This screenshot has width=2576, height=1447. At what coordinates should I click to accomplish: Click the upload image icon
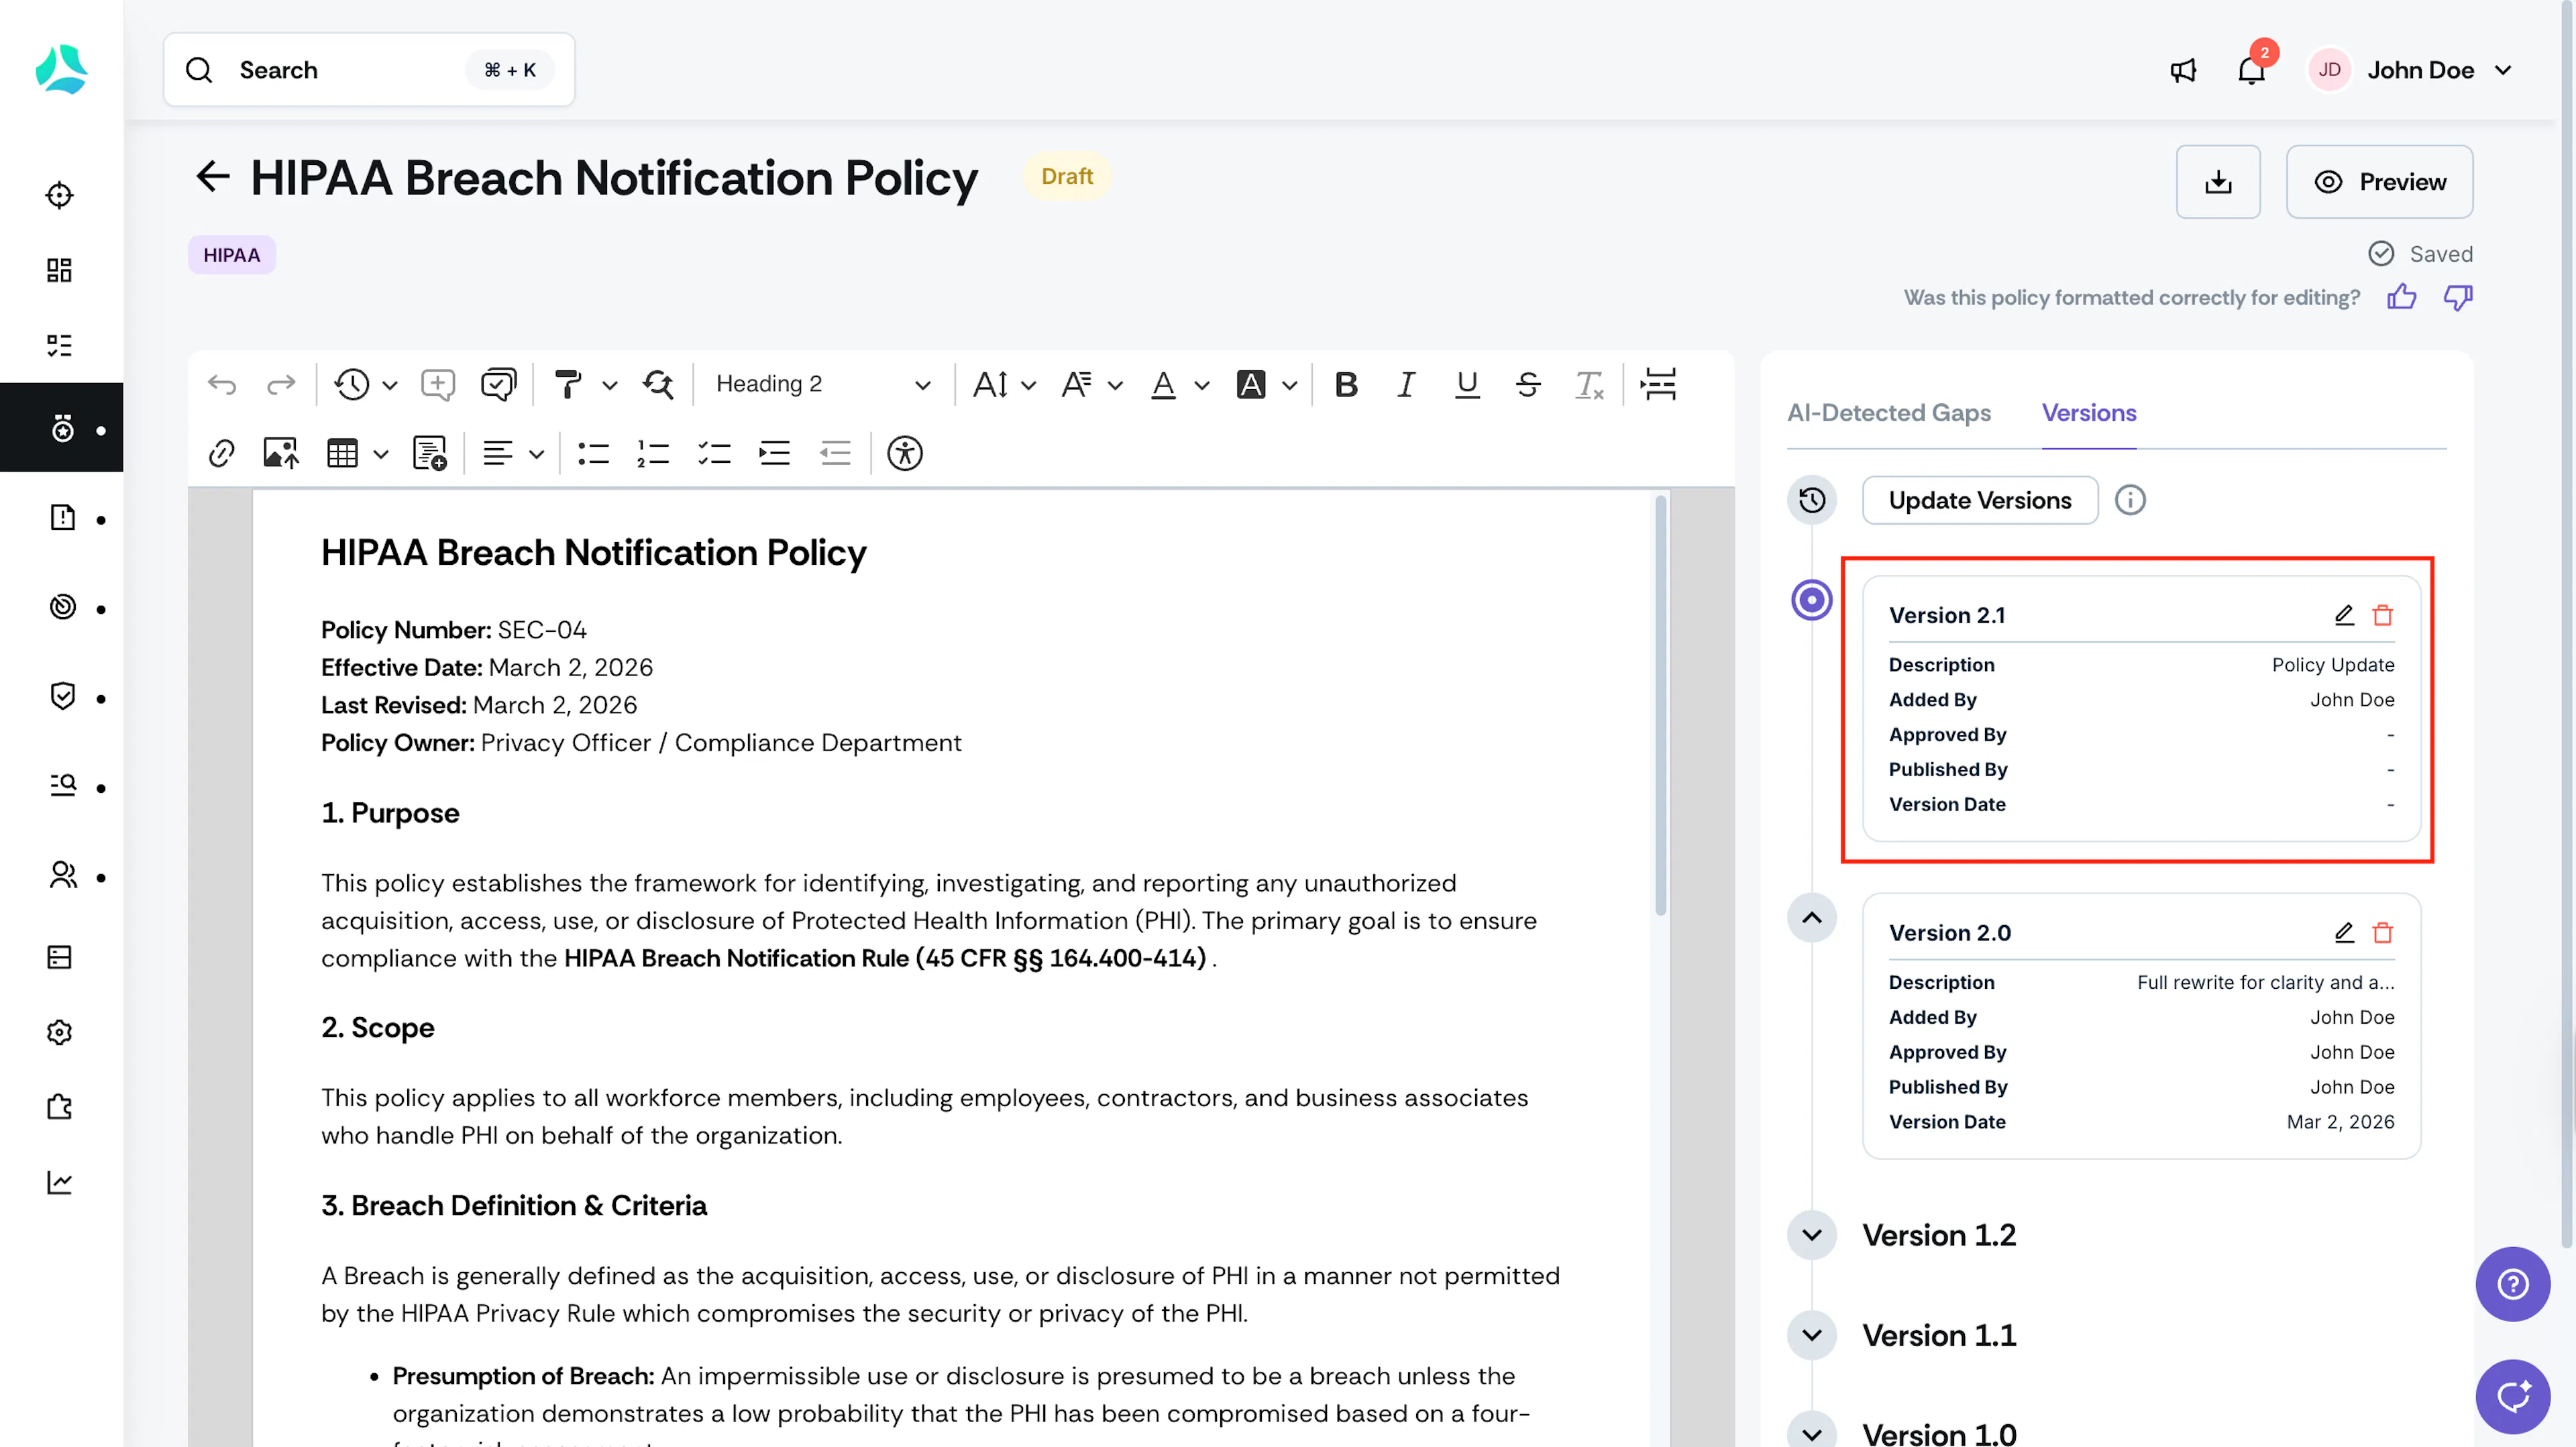click(x=281, y=453)
